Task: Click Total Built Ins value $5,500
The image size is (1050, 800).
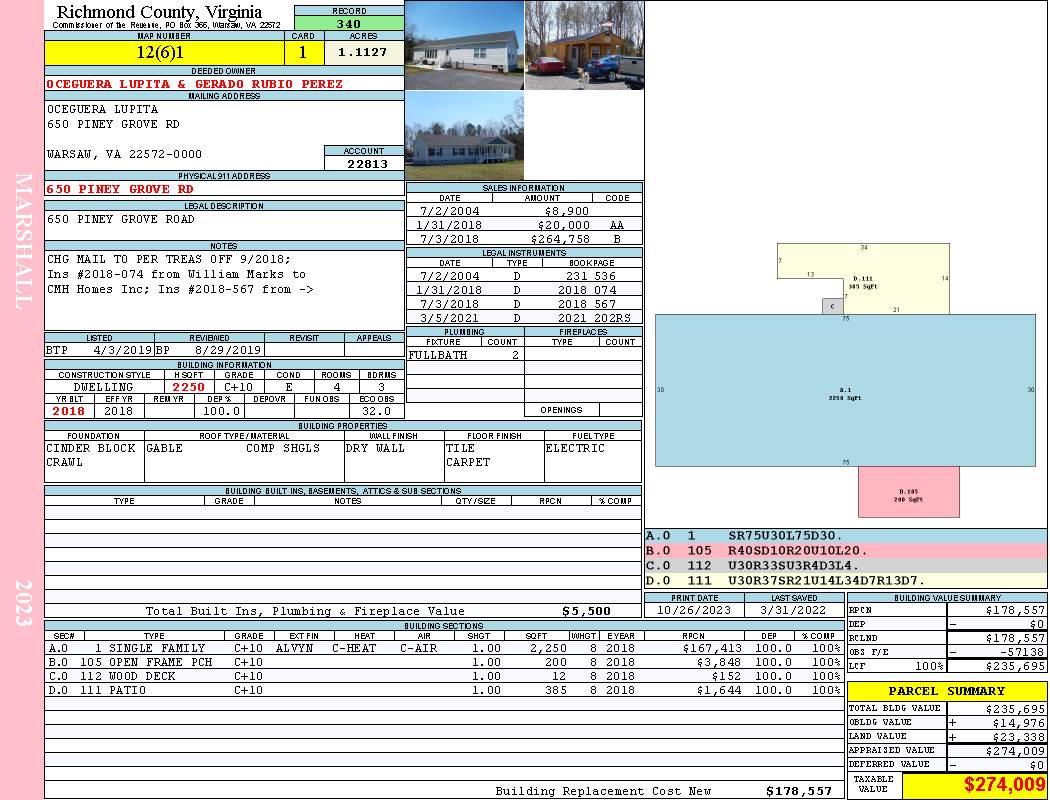Action: (586, 611)
